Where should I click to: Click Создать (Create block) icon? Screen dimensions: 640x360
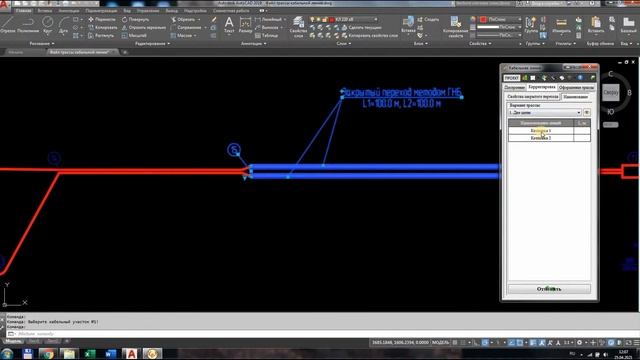(x=428, y=19)
